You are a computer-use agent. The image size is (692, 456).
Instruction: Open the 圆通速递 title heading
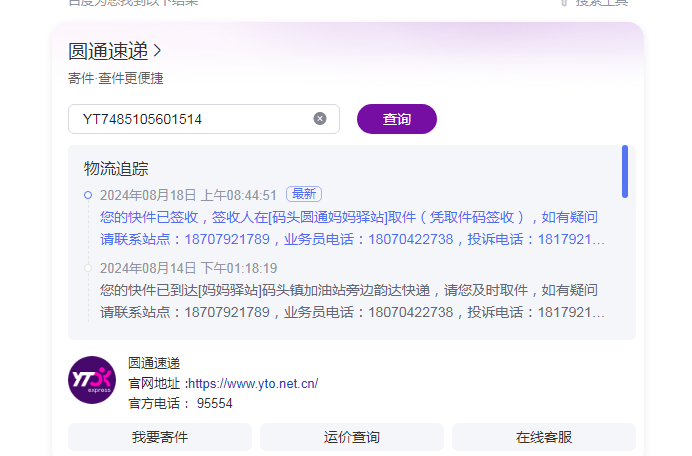108,51
